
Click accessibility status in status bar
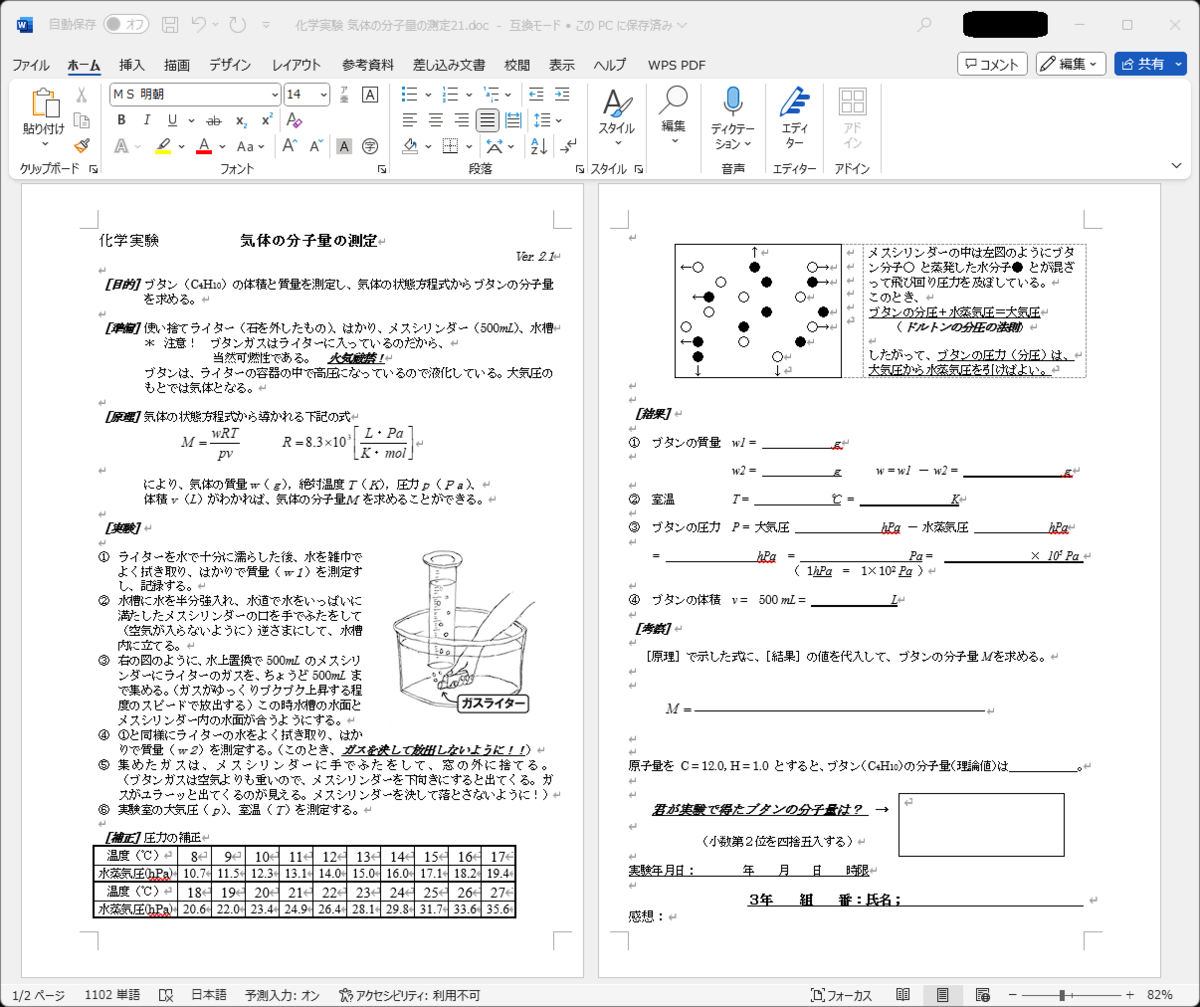click(x=409, y=995)
